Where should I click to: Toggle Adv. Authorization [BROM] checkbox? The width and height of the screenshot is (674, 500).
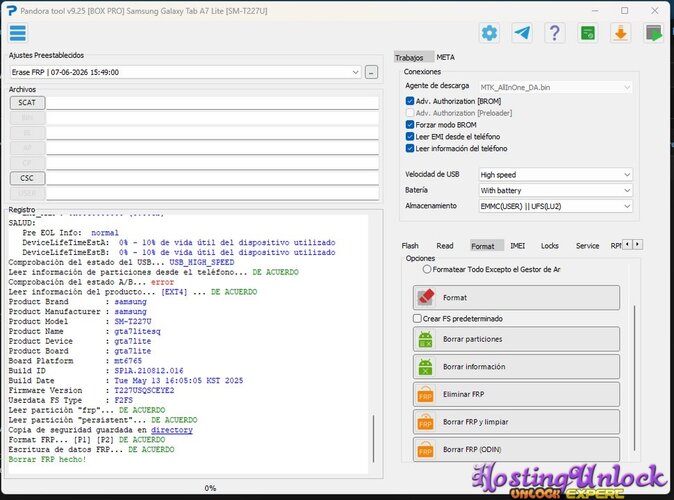pos(410,101)
